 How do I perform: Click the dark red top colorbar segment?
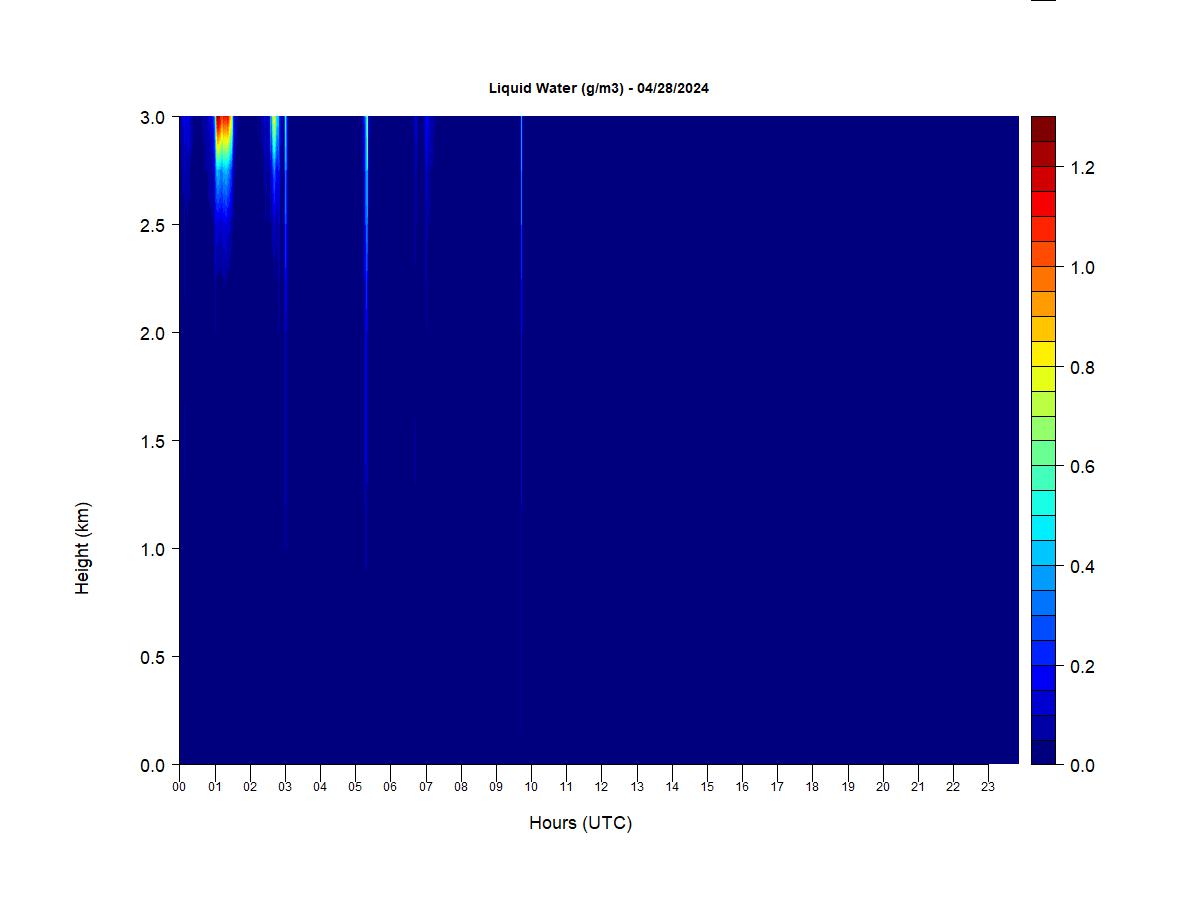[1043, 129]
